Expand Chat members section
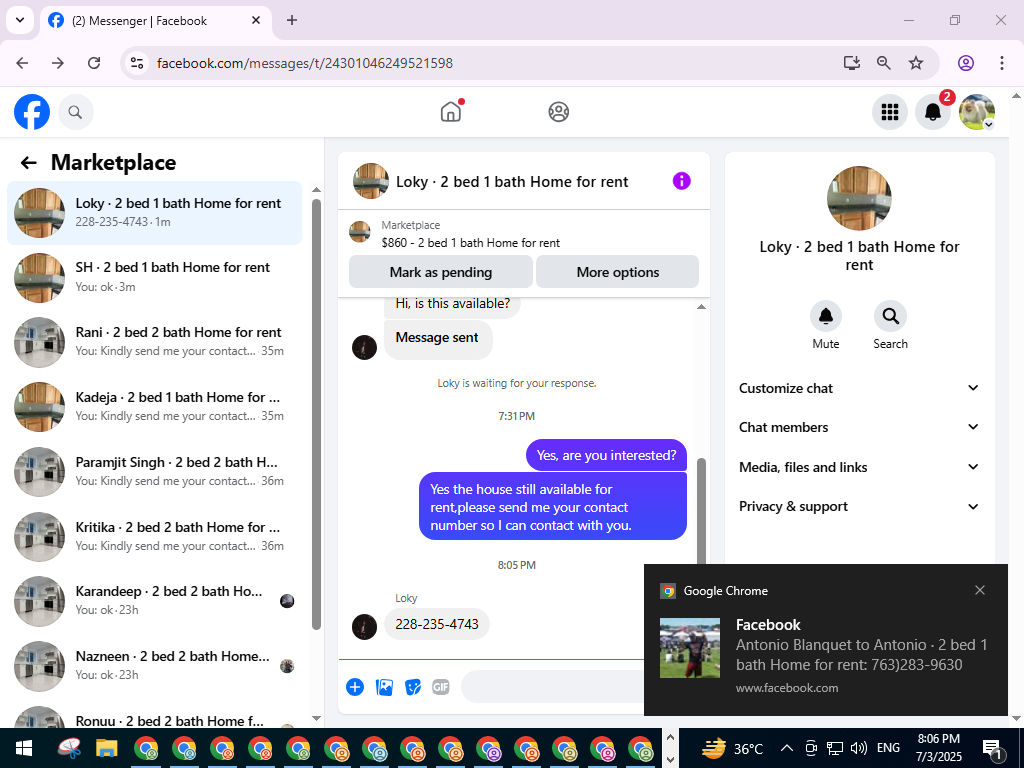1024x768 pixels. coord(859,427)
